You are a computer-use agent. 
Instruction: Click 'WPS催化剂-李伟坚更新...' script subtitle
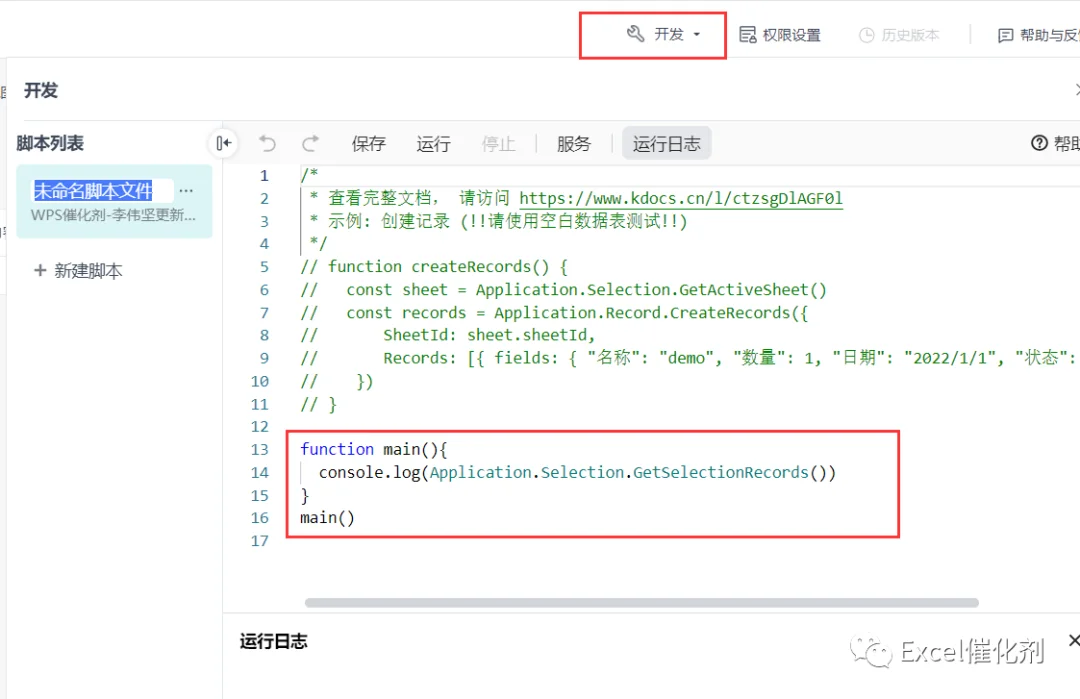click(114, 215)
